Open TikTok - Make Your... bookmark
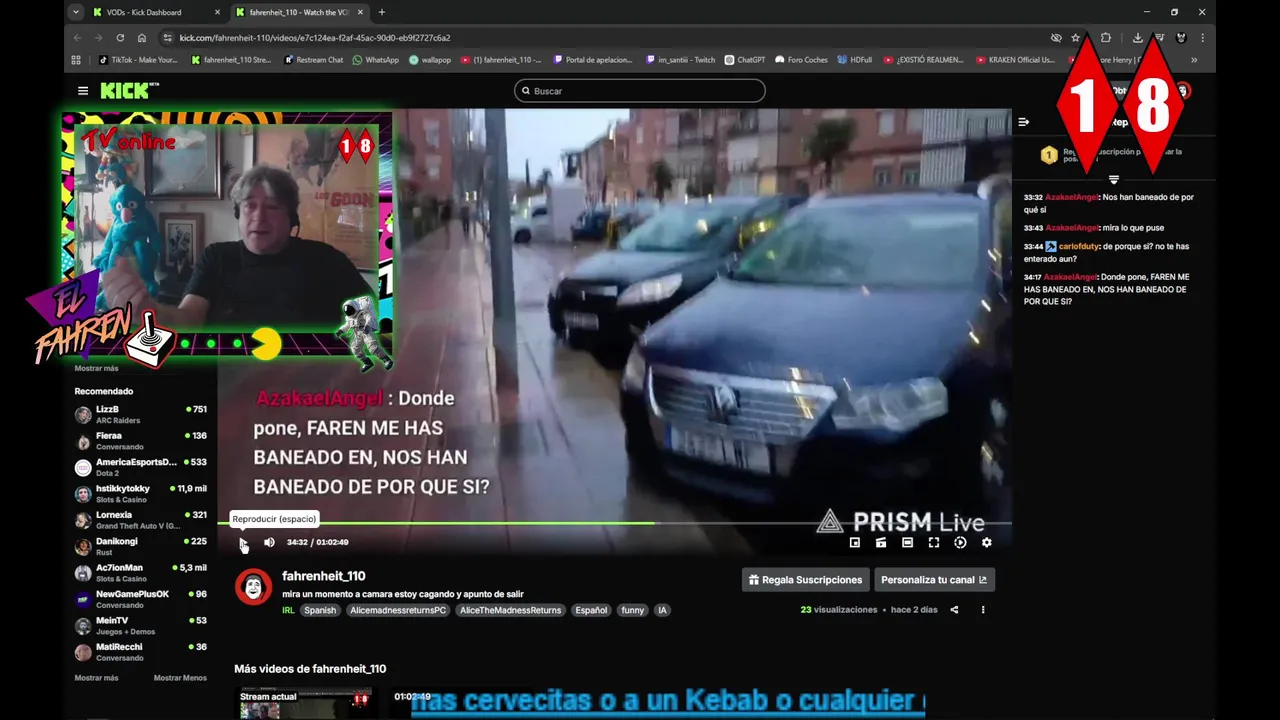Screen dimensions: 1280x720 click(138, 60)
